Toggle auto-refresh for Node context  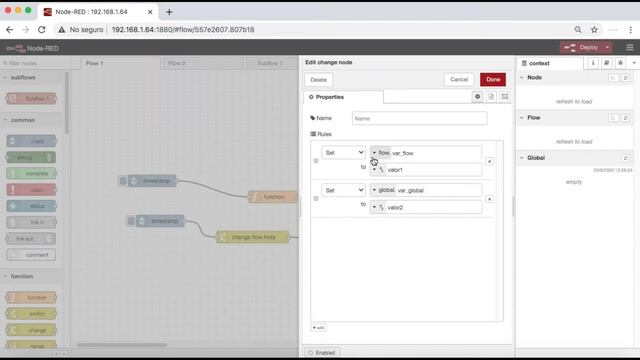tap(613, 78)
